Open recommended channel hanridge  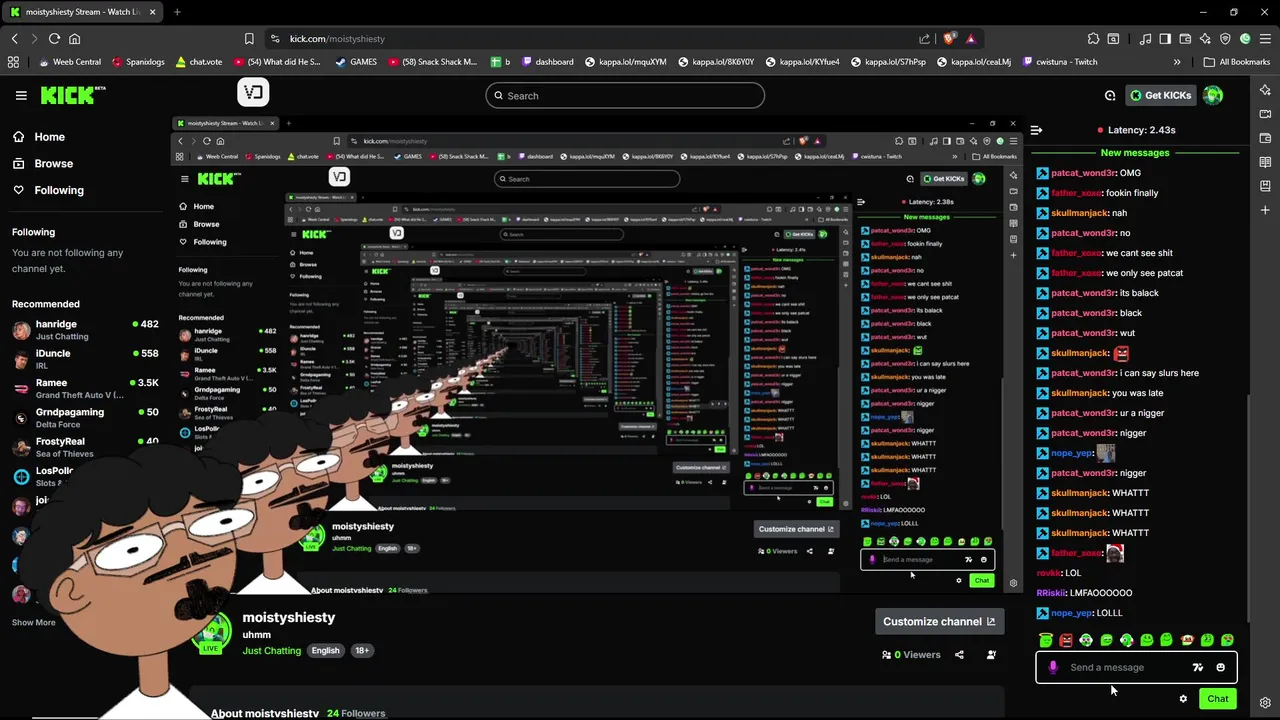tap(85, 330)
